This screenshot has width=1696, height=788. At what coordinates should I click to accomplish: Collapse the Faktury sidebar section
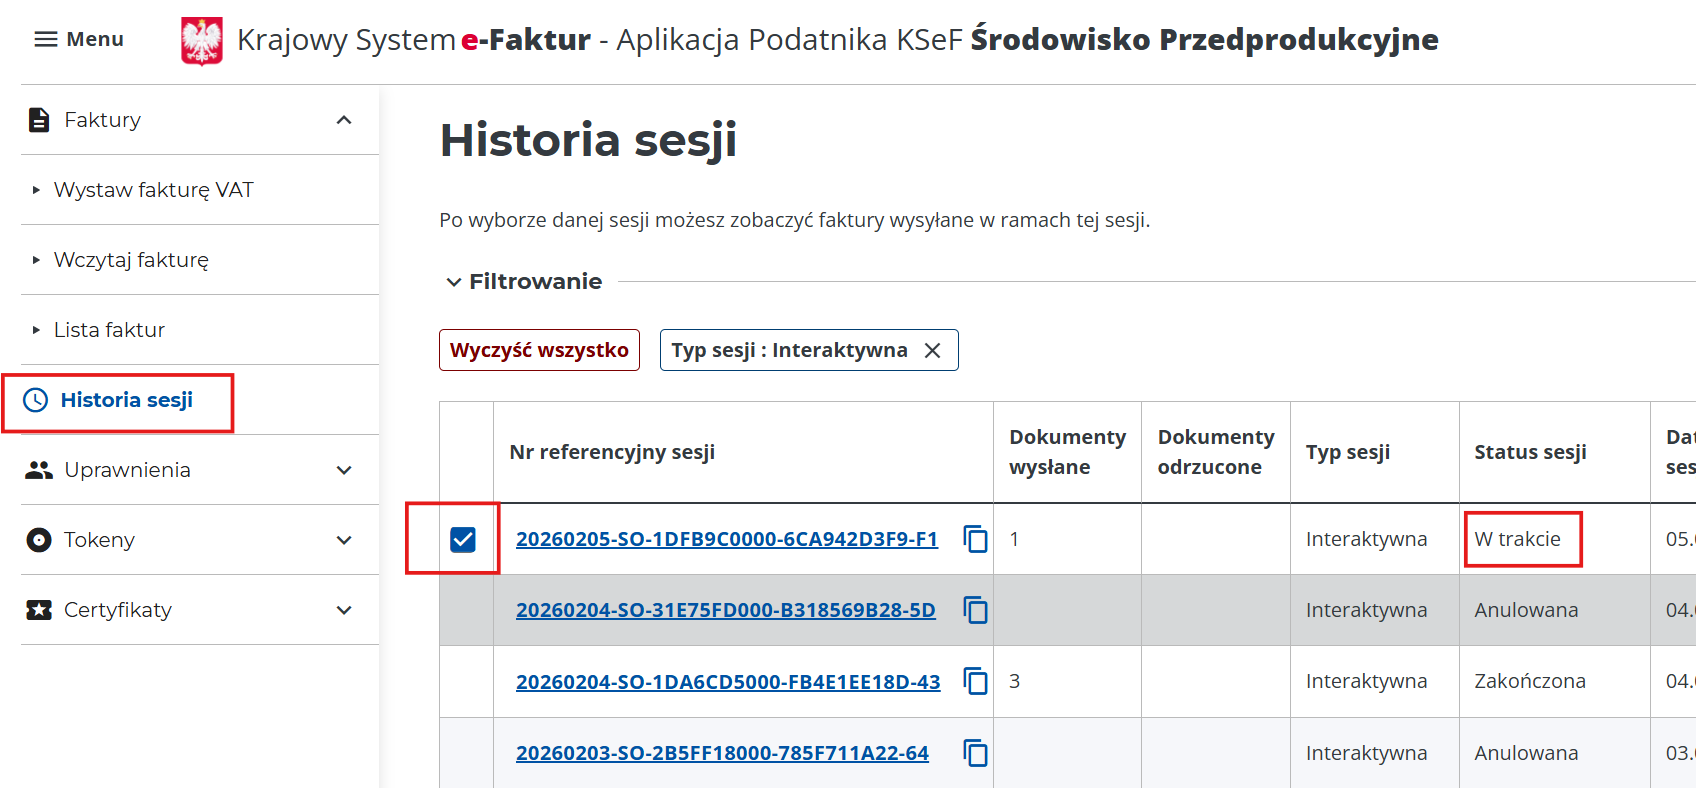(344, 120)
